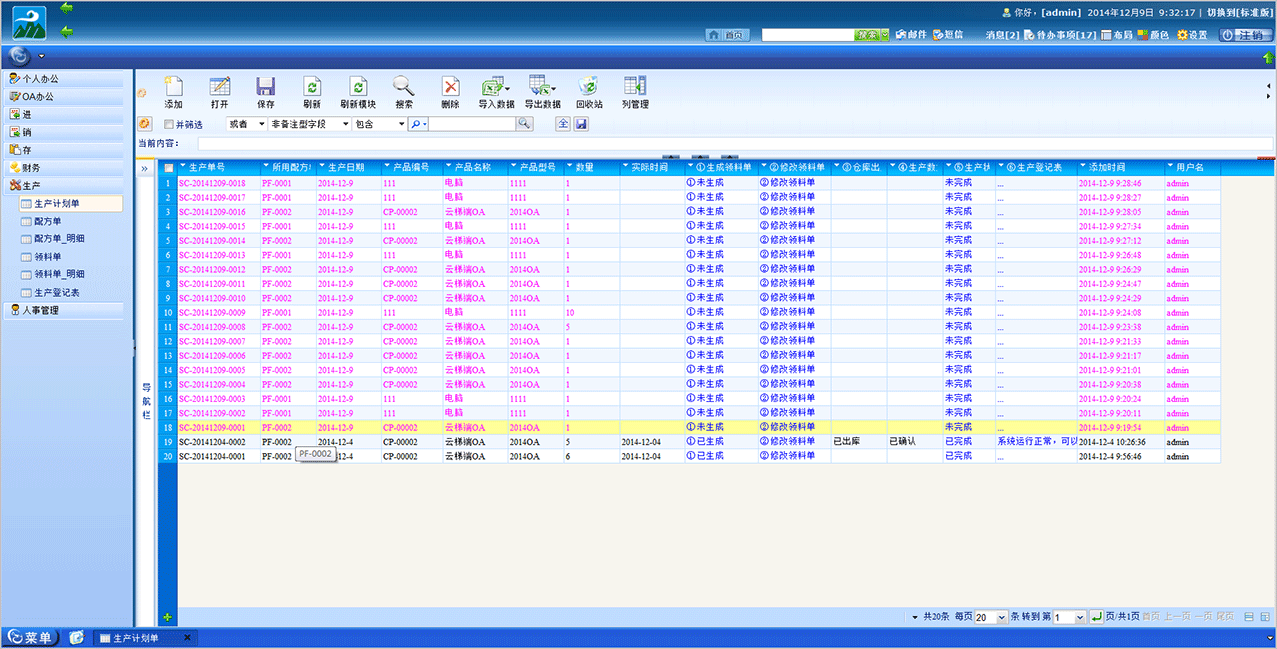
Task: Click the green up arrow at right edge
Action: [1268, 58]
